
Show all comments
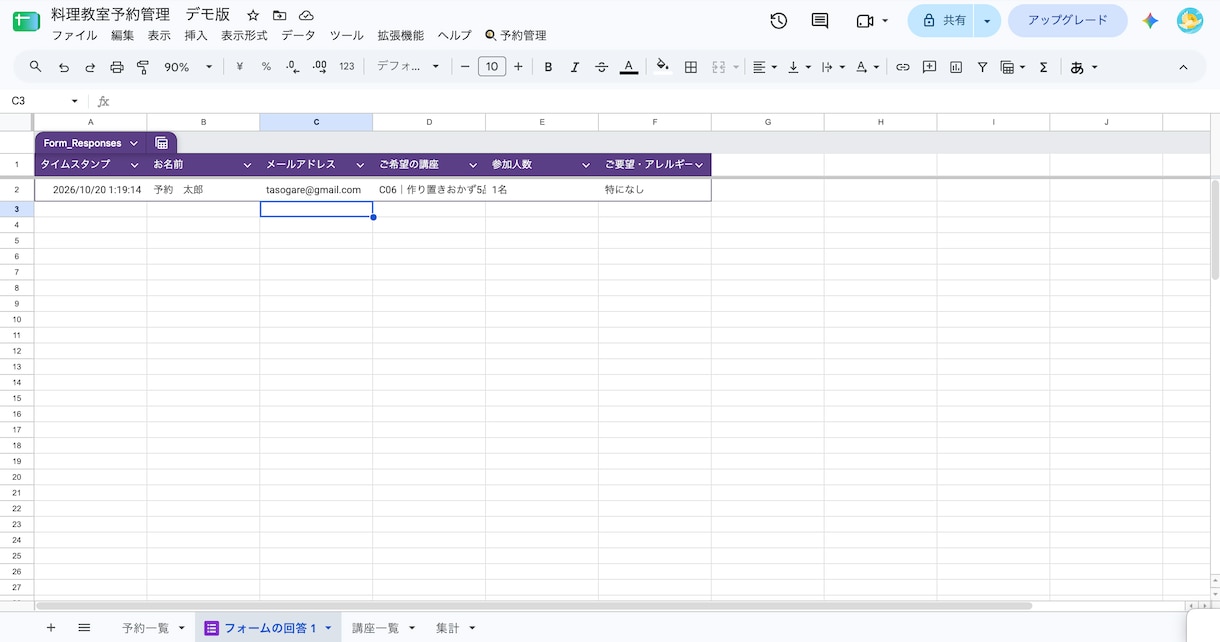820,21
